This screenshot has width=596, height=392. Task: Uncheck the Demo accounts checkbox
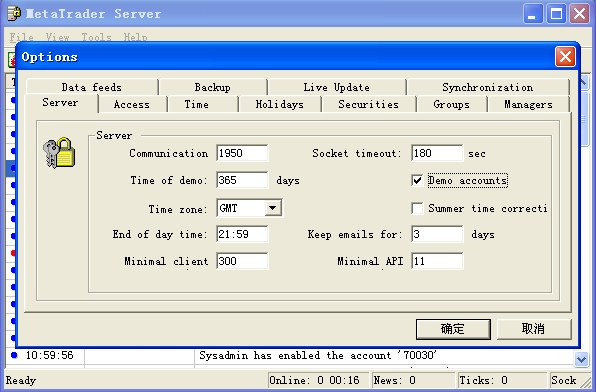pyautogui.click(x=417, y=180)
